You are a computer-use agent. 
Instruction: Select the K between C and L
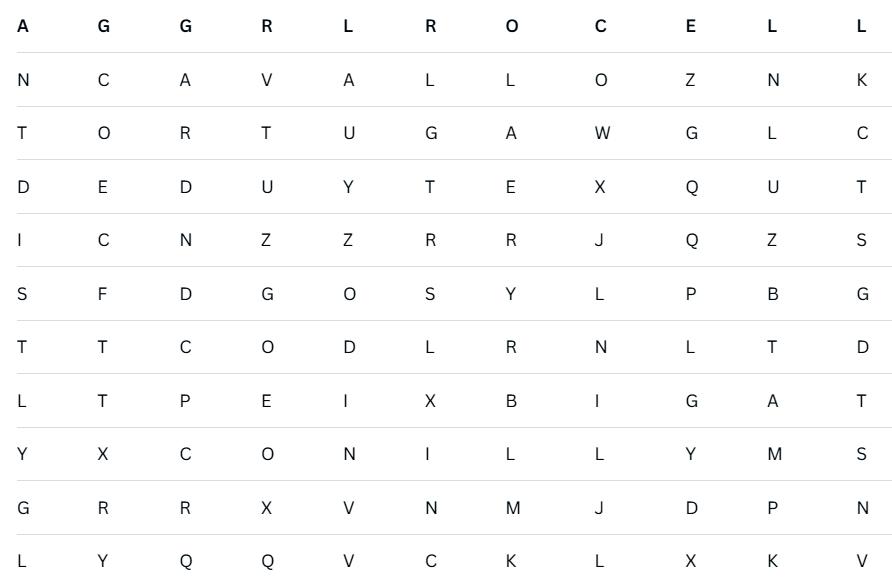[510, 562]
